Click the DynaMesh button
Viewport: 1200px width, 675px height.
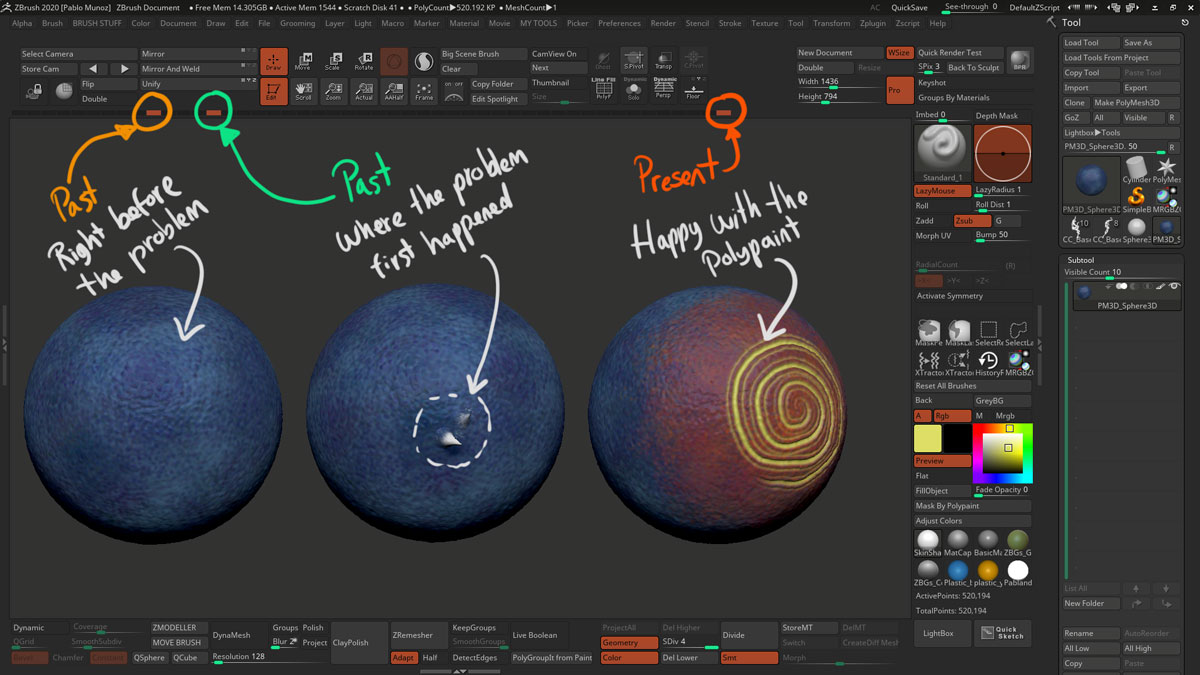pos(231,635)
